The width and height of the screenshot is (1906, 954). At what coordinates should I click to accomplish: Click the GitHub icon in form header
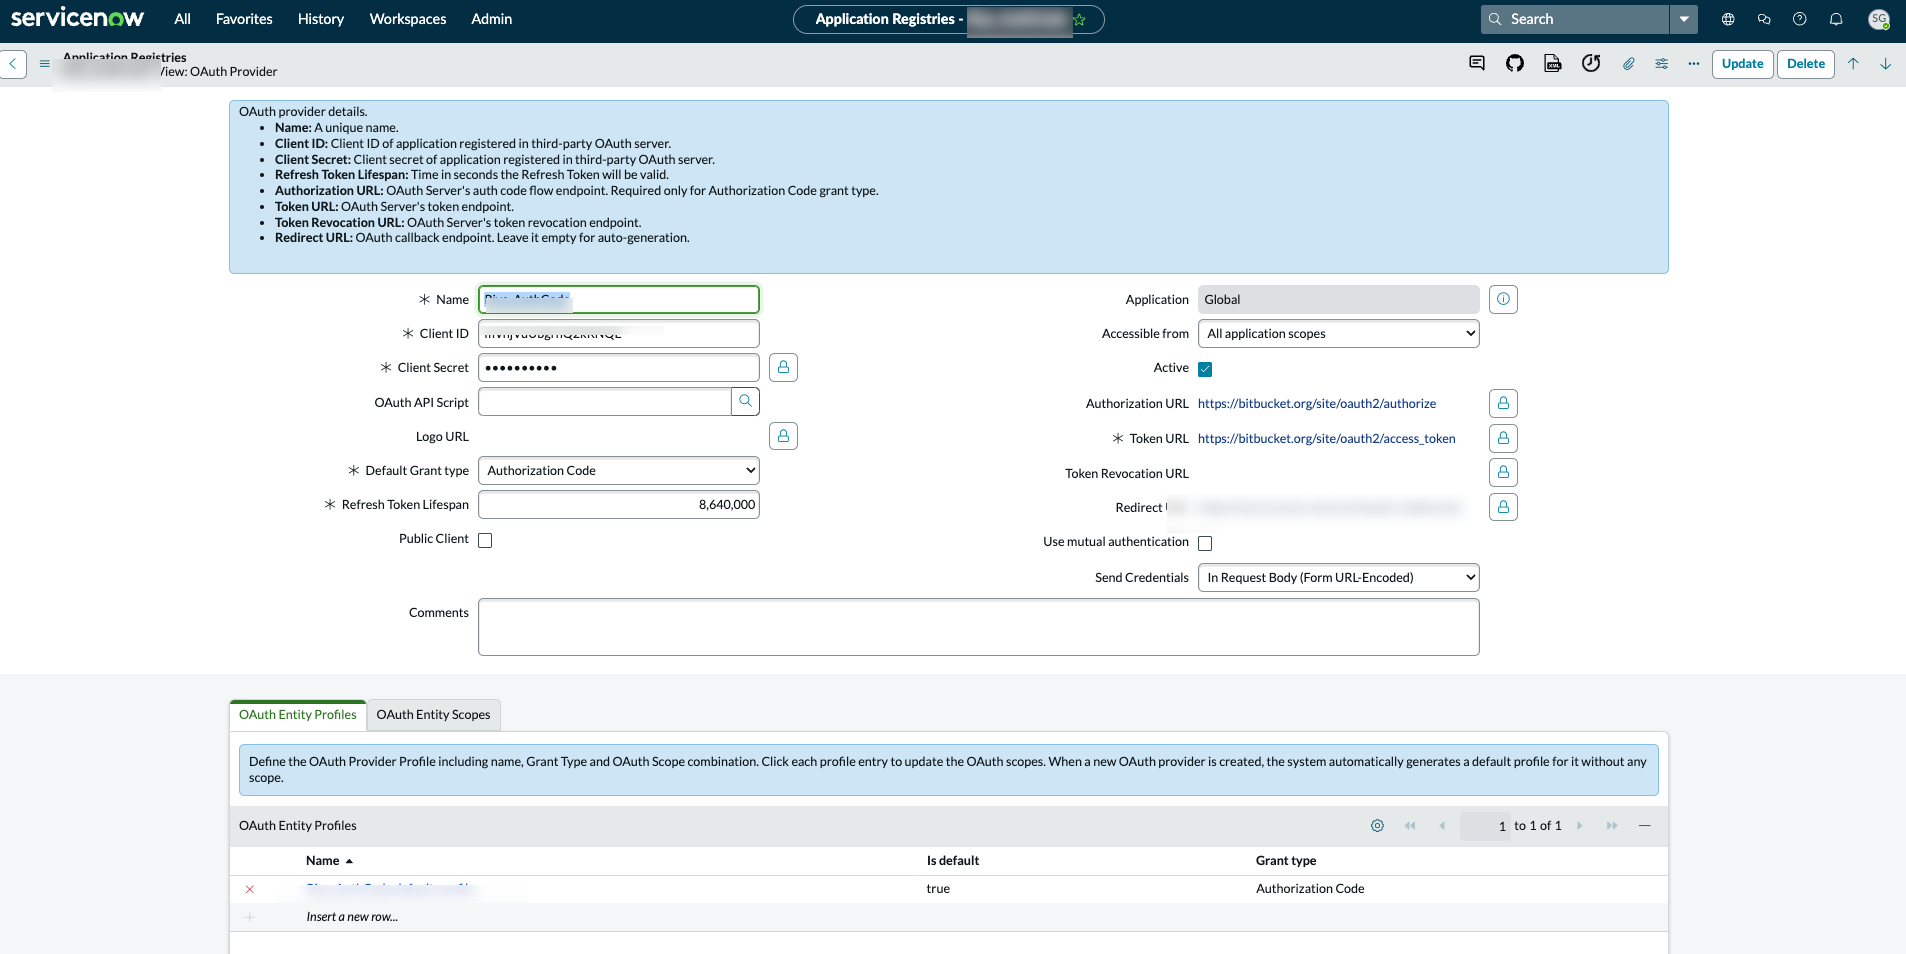click(x=1515, y=64)
